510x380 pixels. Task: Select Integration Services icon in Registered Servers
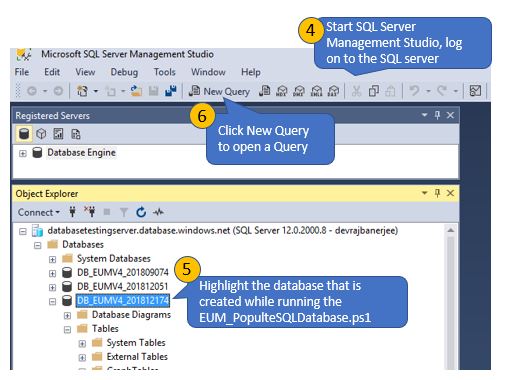pyautogui.click(x=76, y=134)
